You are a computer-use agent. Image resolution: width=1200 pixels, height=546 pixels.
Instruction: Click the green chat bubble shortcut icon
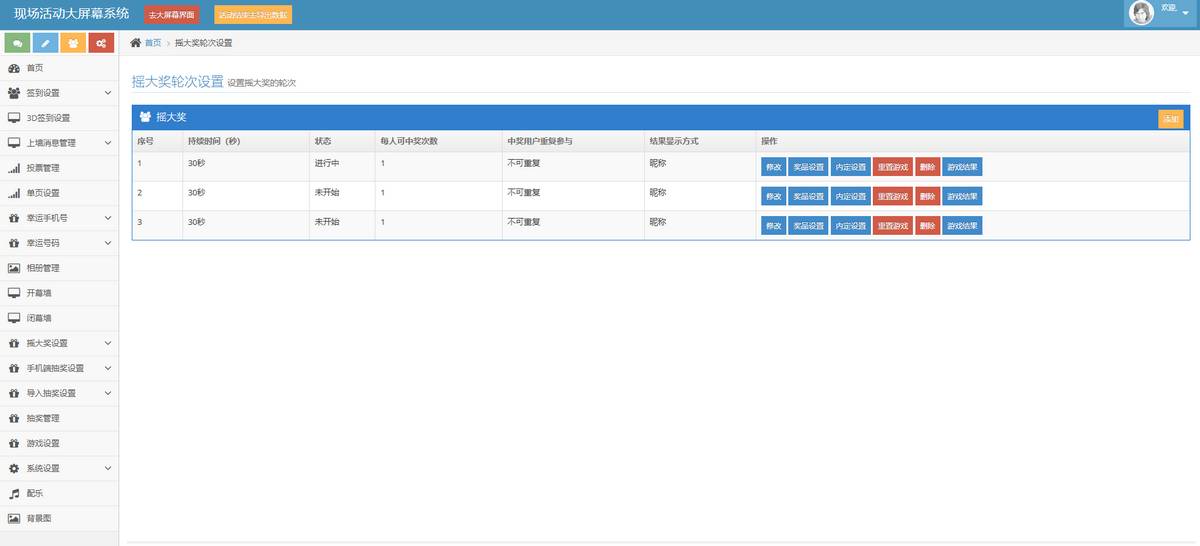(17, 43)
